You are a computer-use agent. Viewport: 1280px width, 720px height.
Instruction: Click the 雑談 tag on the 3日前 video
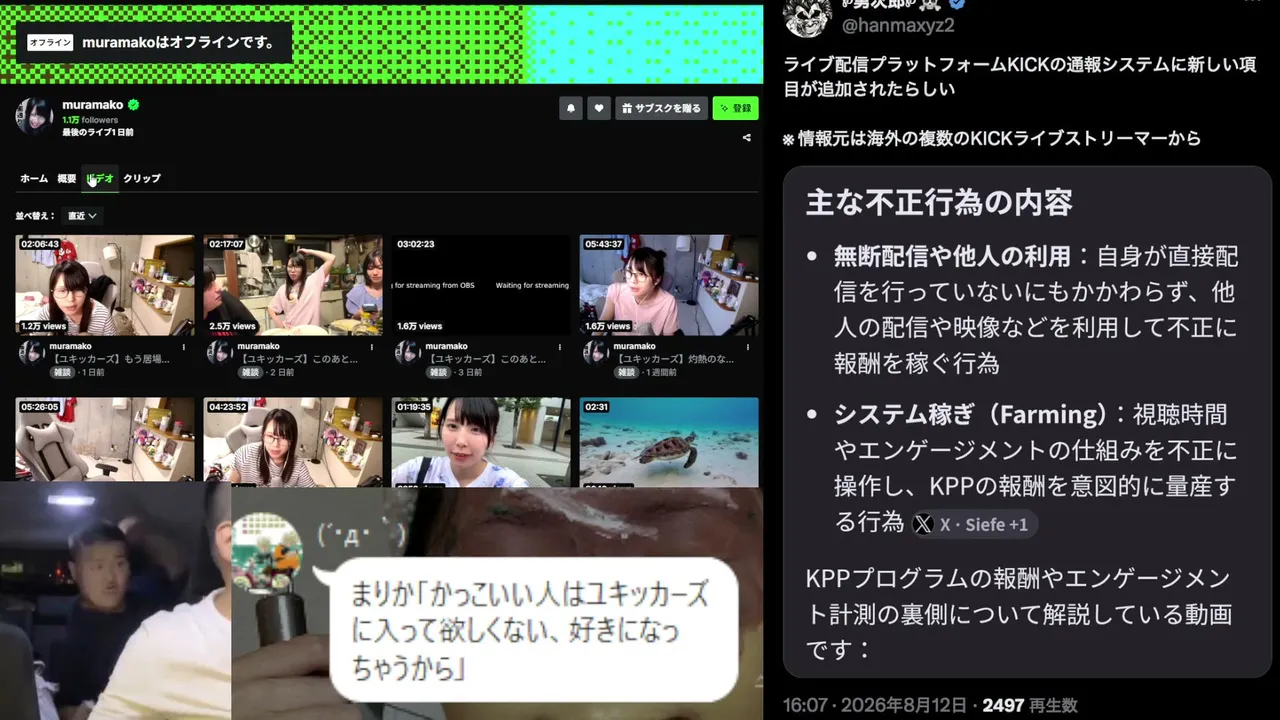point(439,372)
